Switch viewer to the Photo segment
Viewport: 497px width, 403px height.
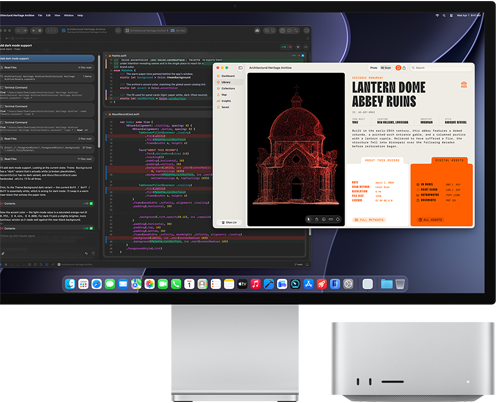(x=374, y=68)
